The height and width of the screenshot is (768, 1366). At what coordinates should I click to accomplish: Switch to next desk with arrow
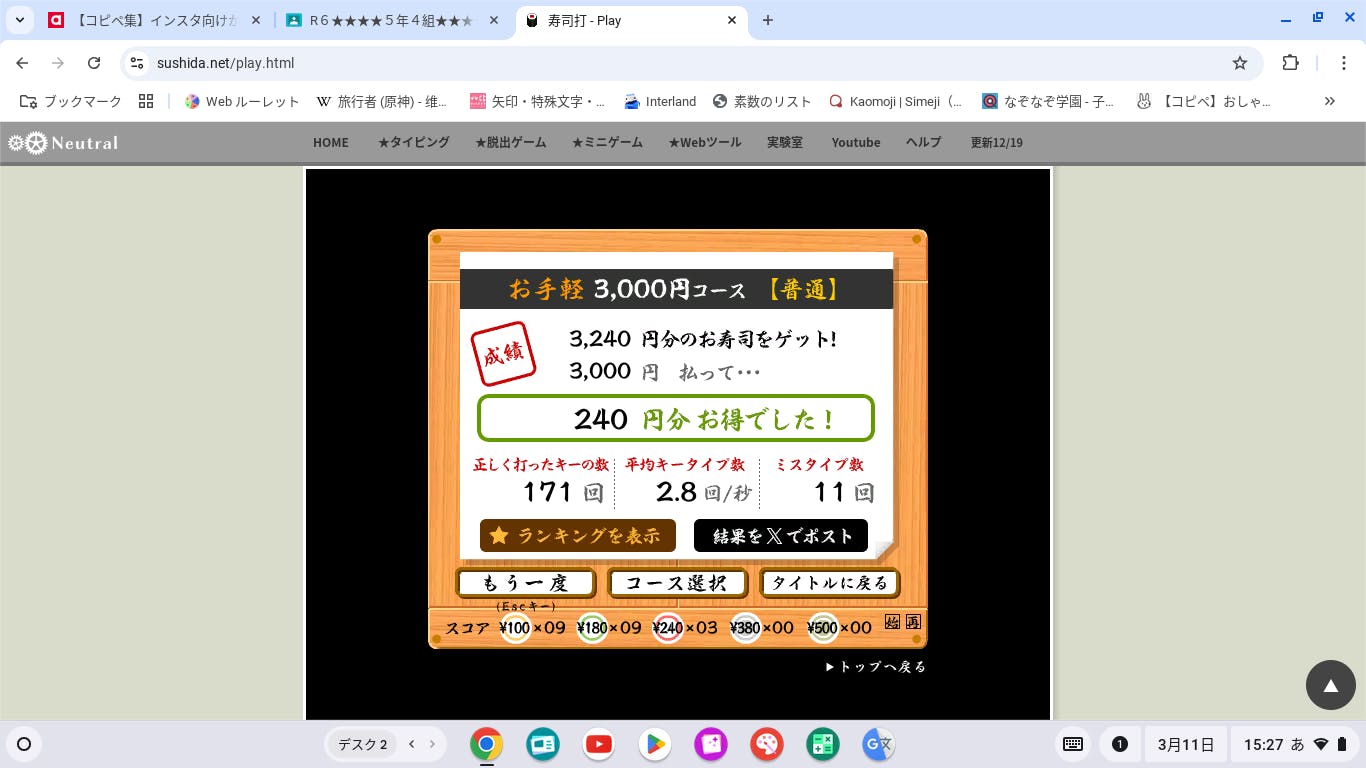pyautogui.click(x=432, y=744)
